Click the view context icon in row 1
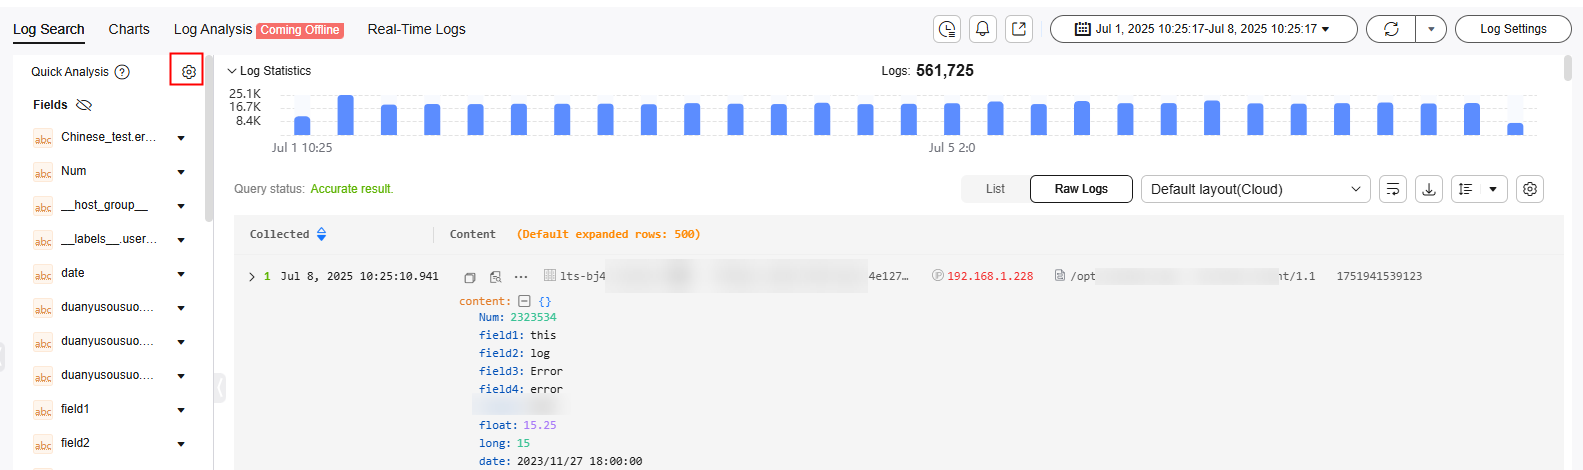This screenshot has height=470, width=1583. pyautogui.click(x=495, y=277)
